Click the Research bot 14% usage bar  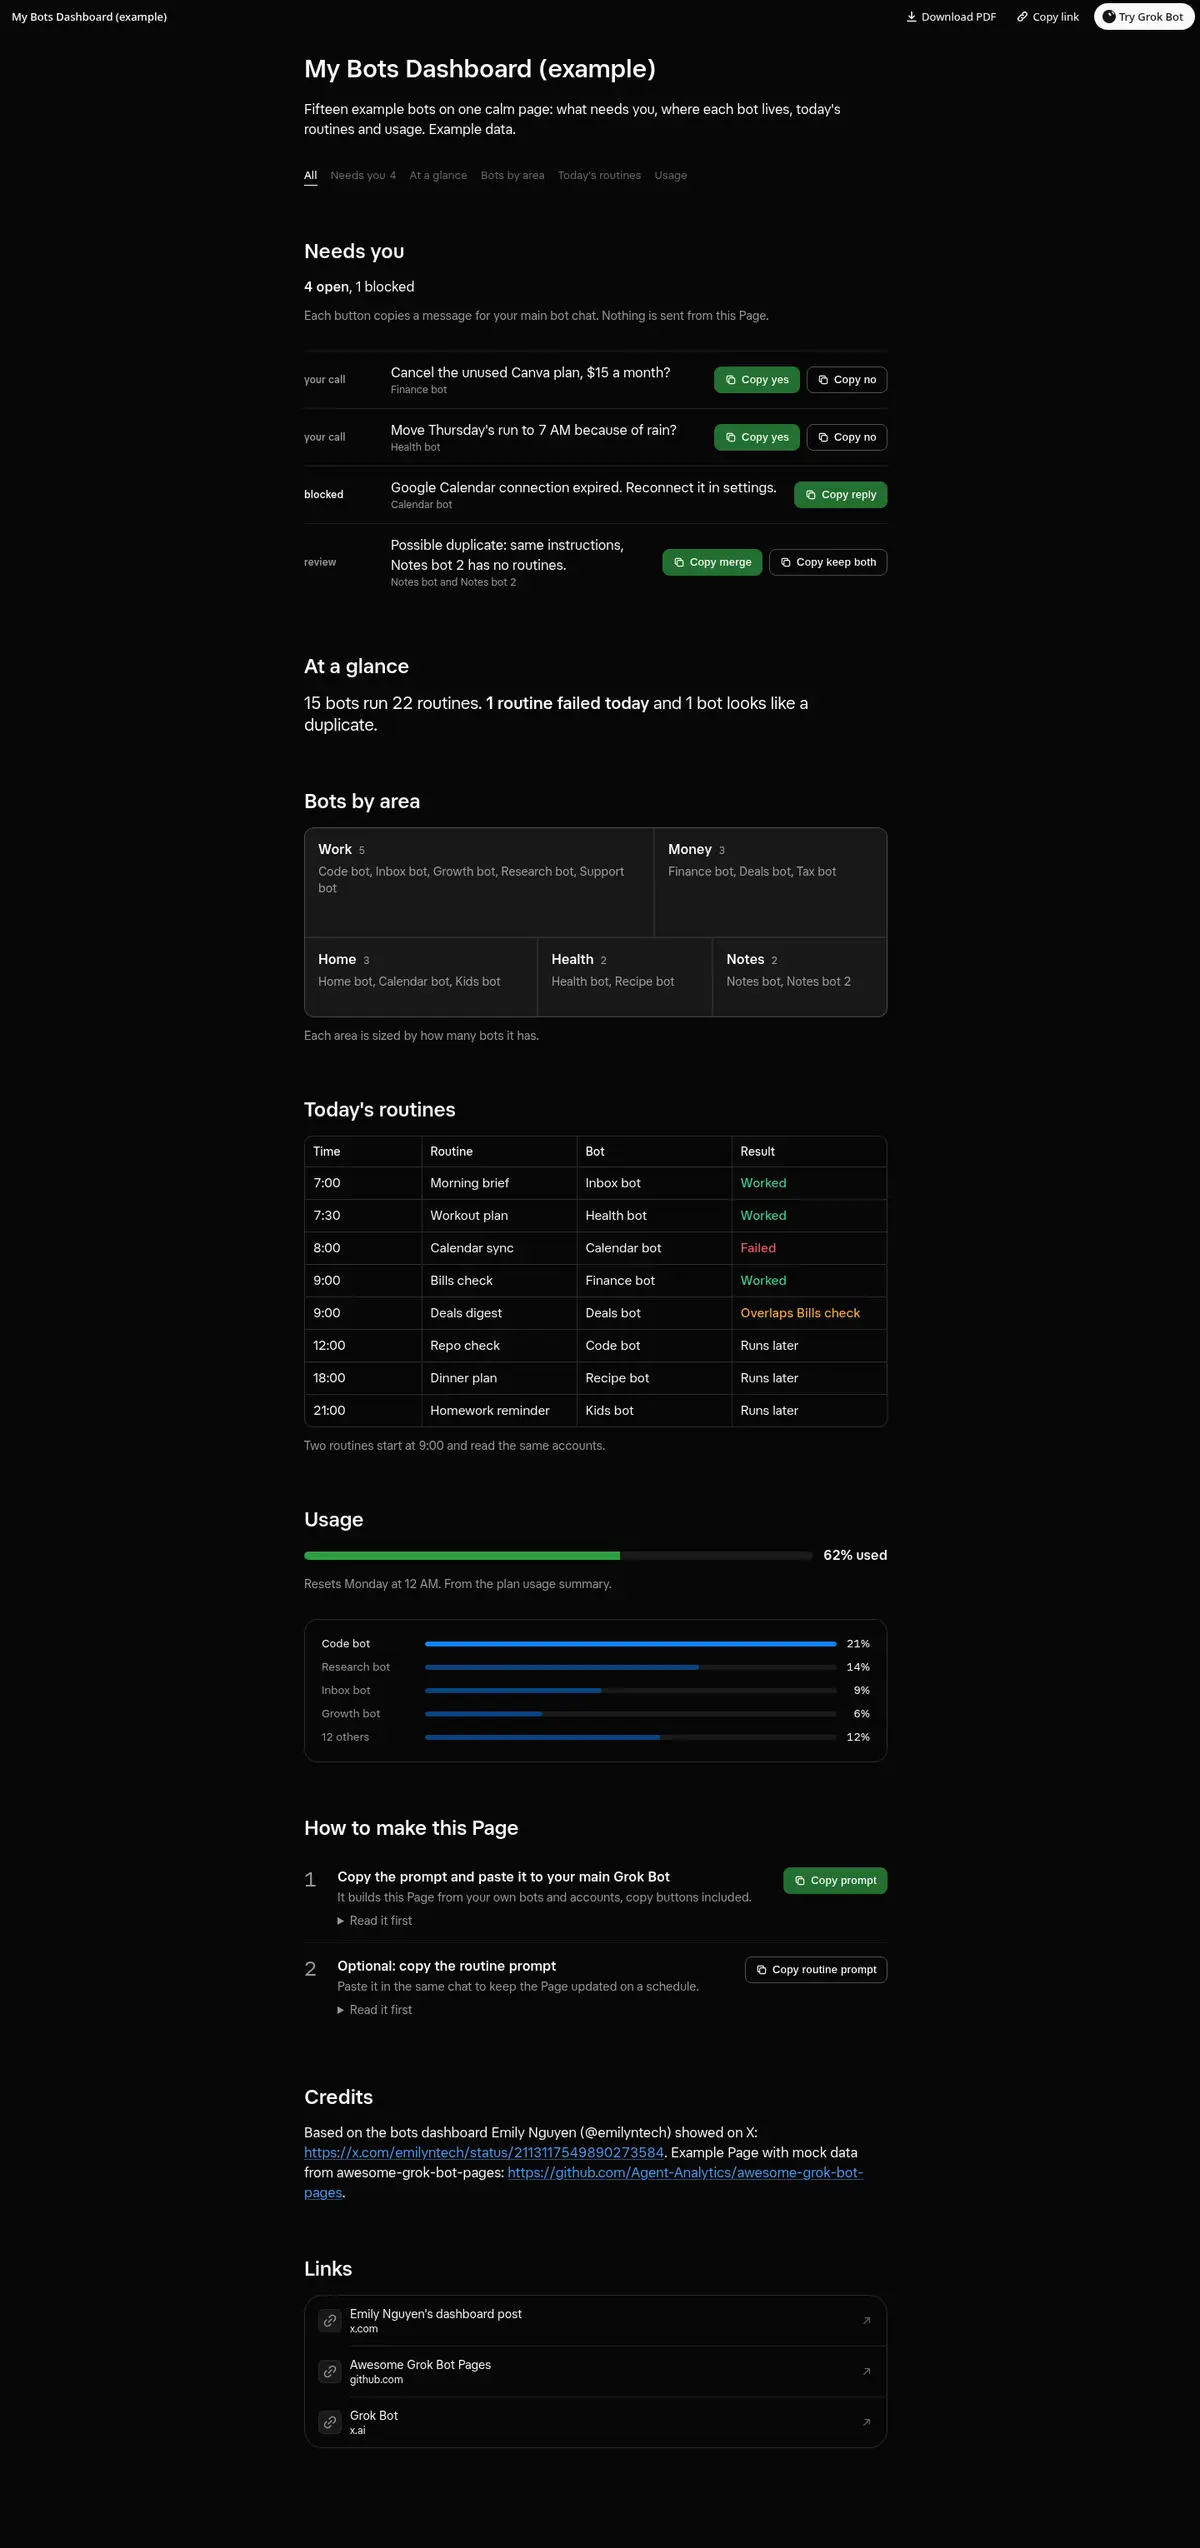coord(630,1667)
